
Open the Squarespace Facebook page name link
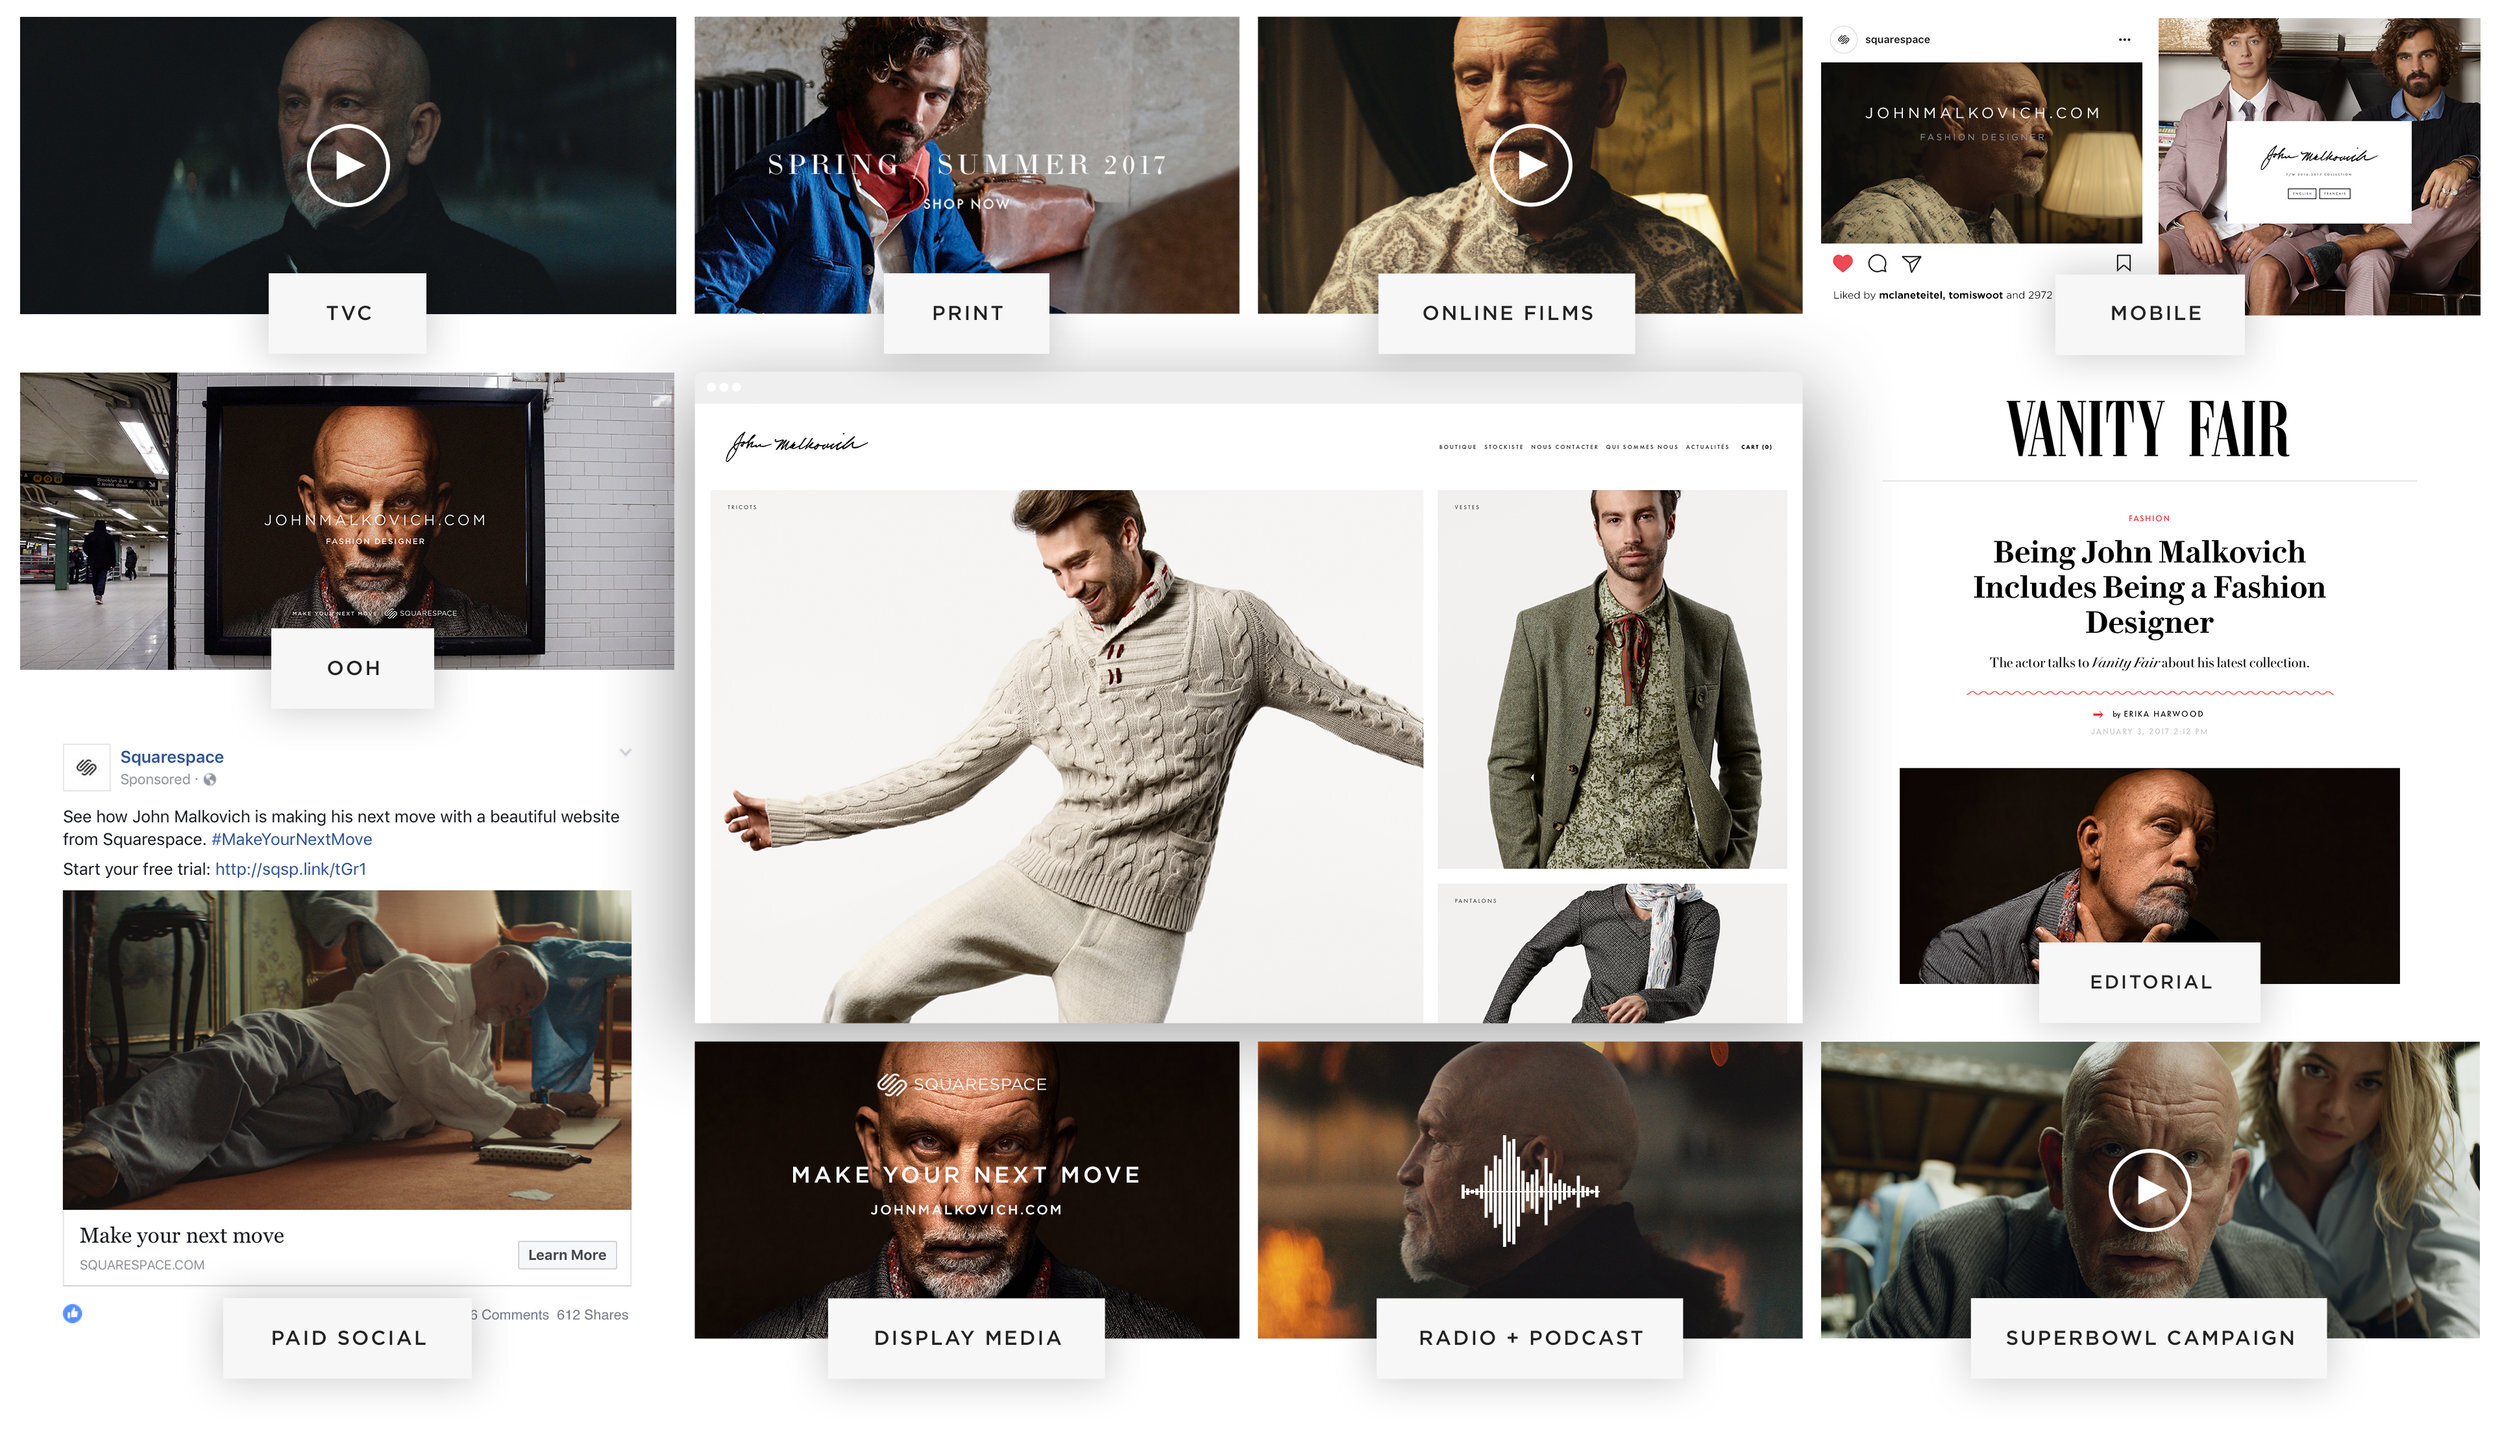tap(172, 757)
